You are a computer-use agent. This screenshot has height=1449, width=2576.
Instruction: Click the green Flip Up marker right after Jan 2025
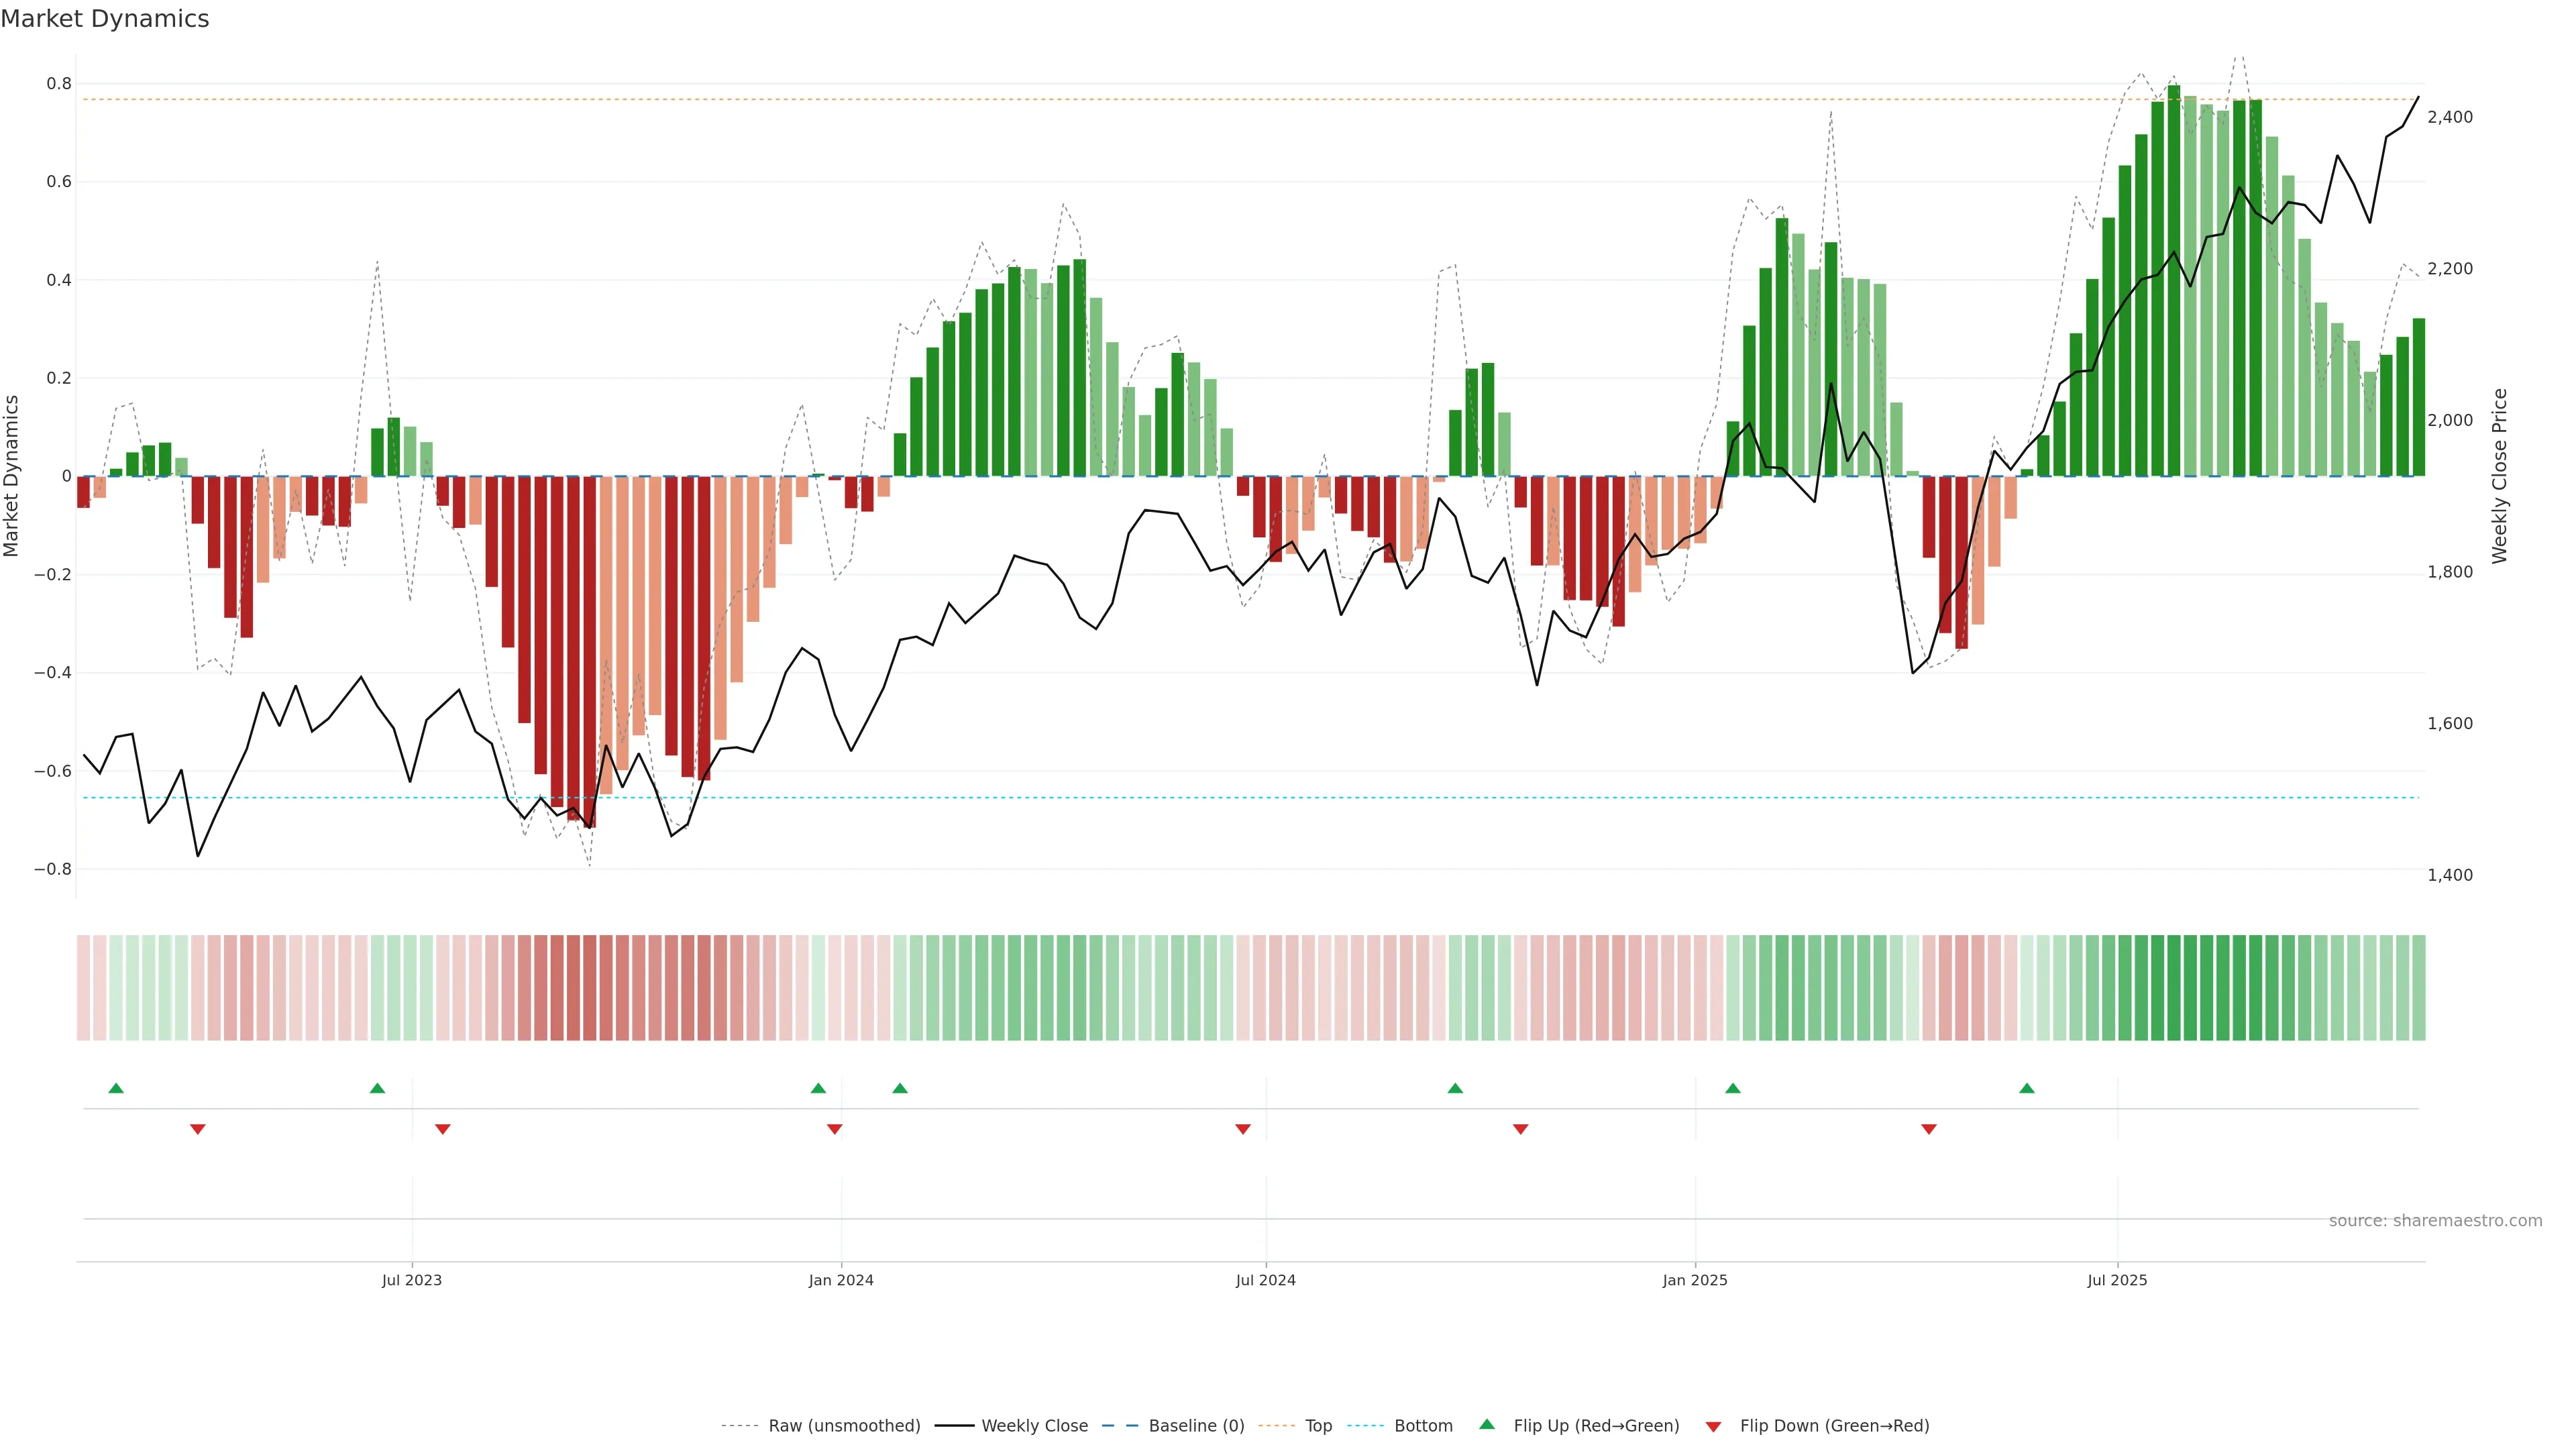tap(1733, 1088)
